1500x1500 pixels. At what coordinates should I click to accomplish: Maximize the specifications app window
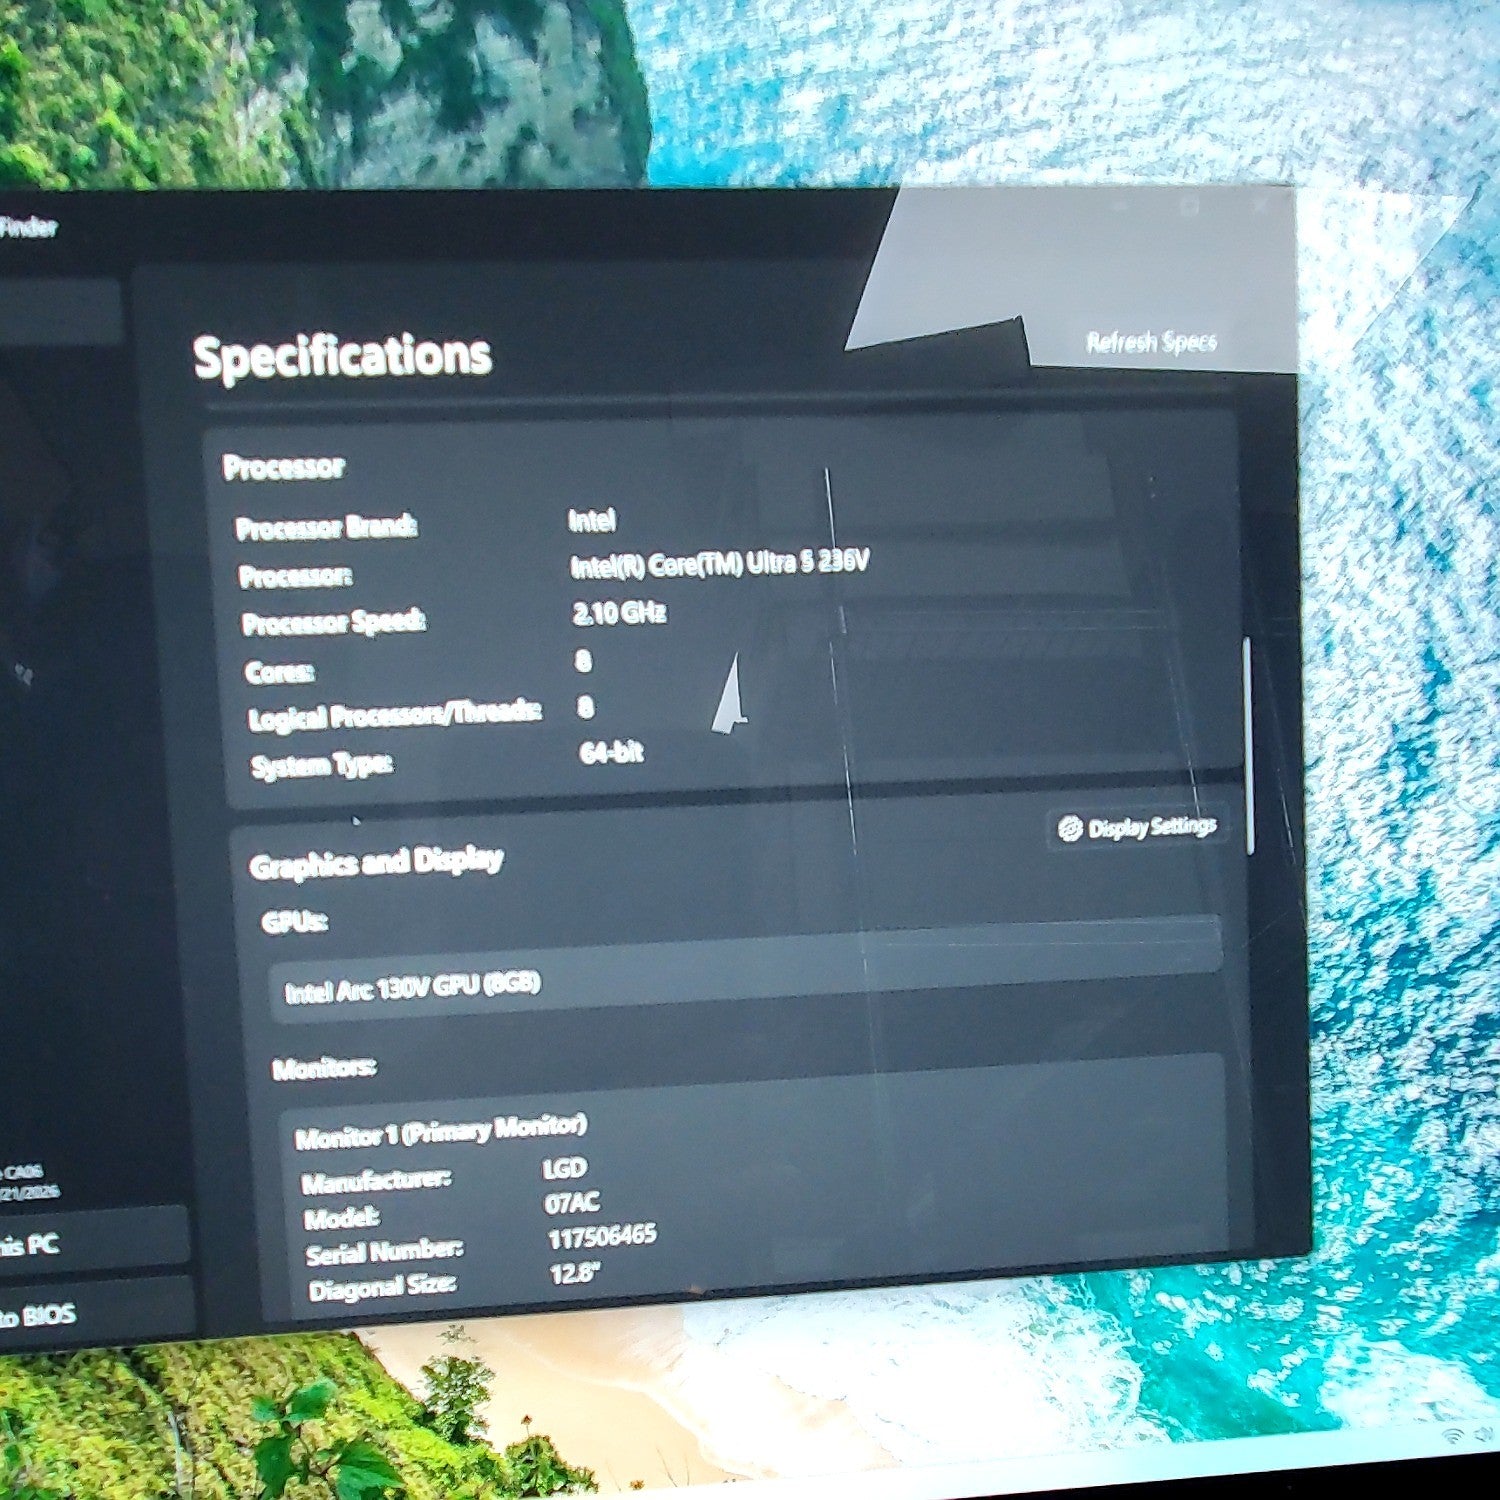[1189, 206]
